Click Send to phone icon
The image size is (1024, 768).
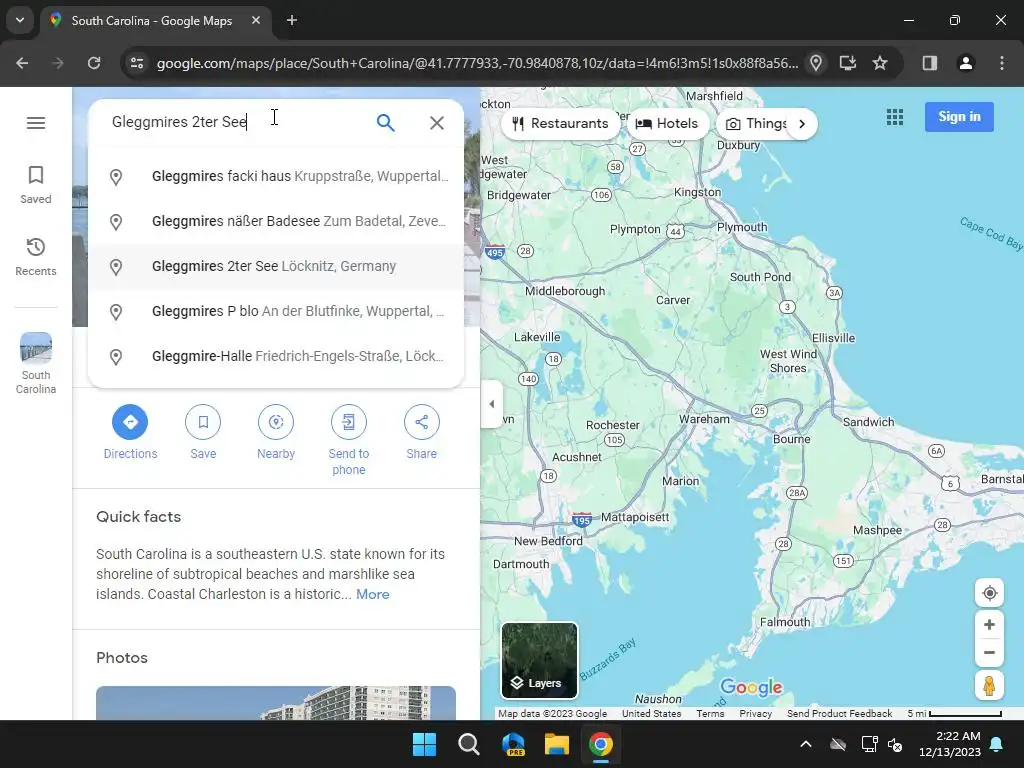349,422
